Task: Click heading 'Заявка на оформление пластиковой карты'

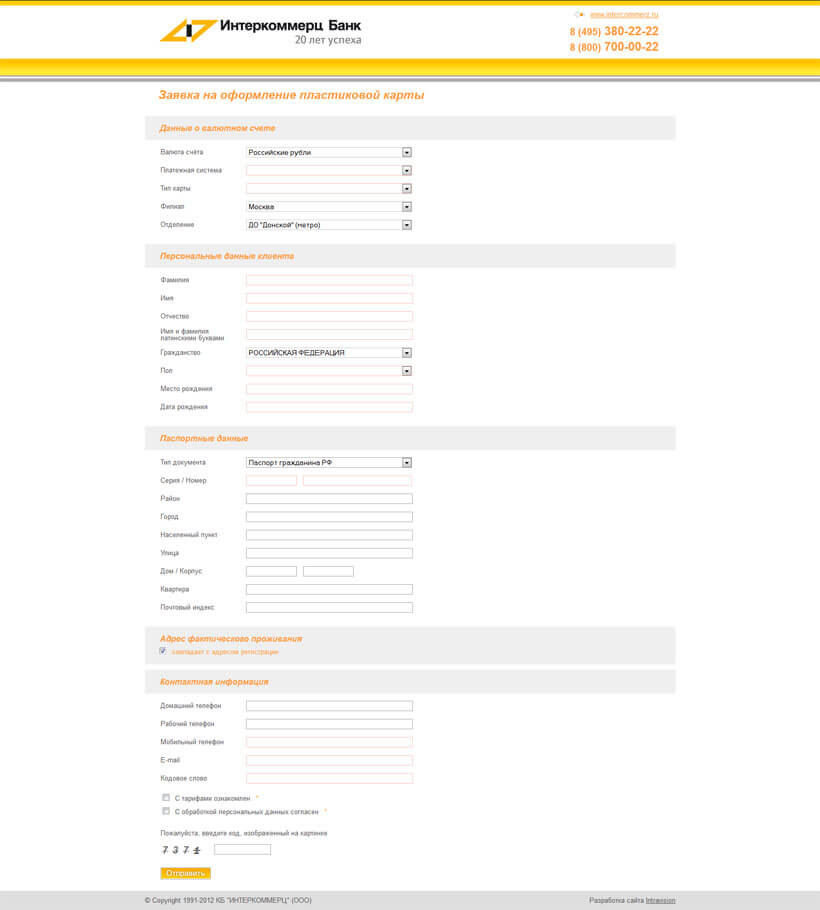Action: point(291,95)
